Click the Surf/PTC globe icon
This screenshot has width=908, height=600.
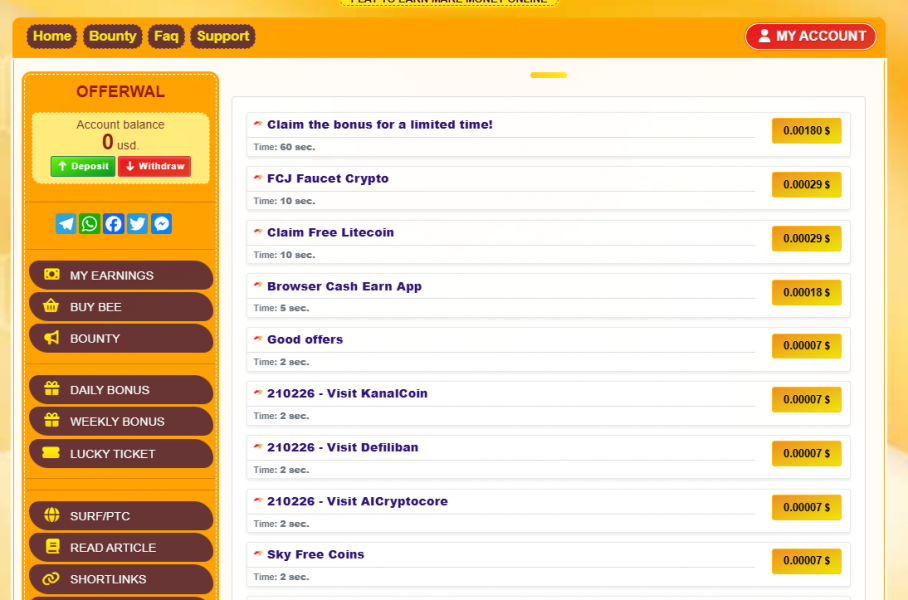click(51, 516)
